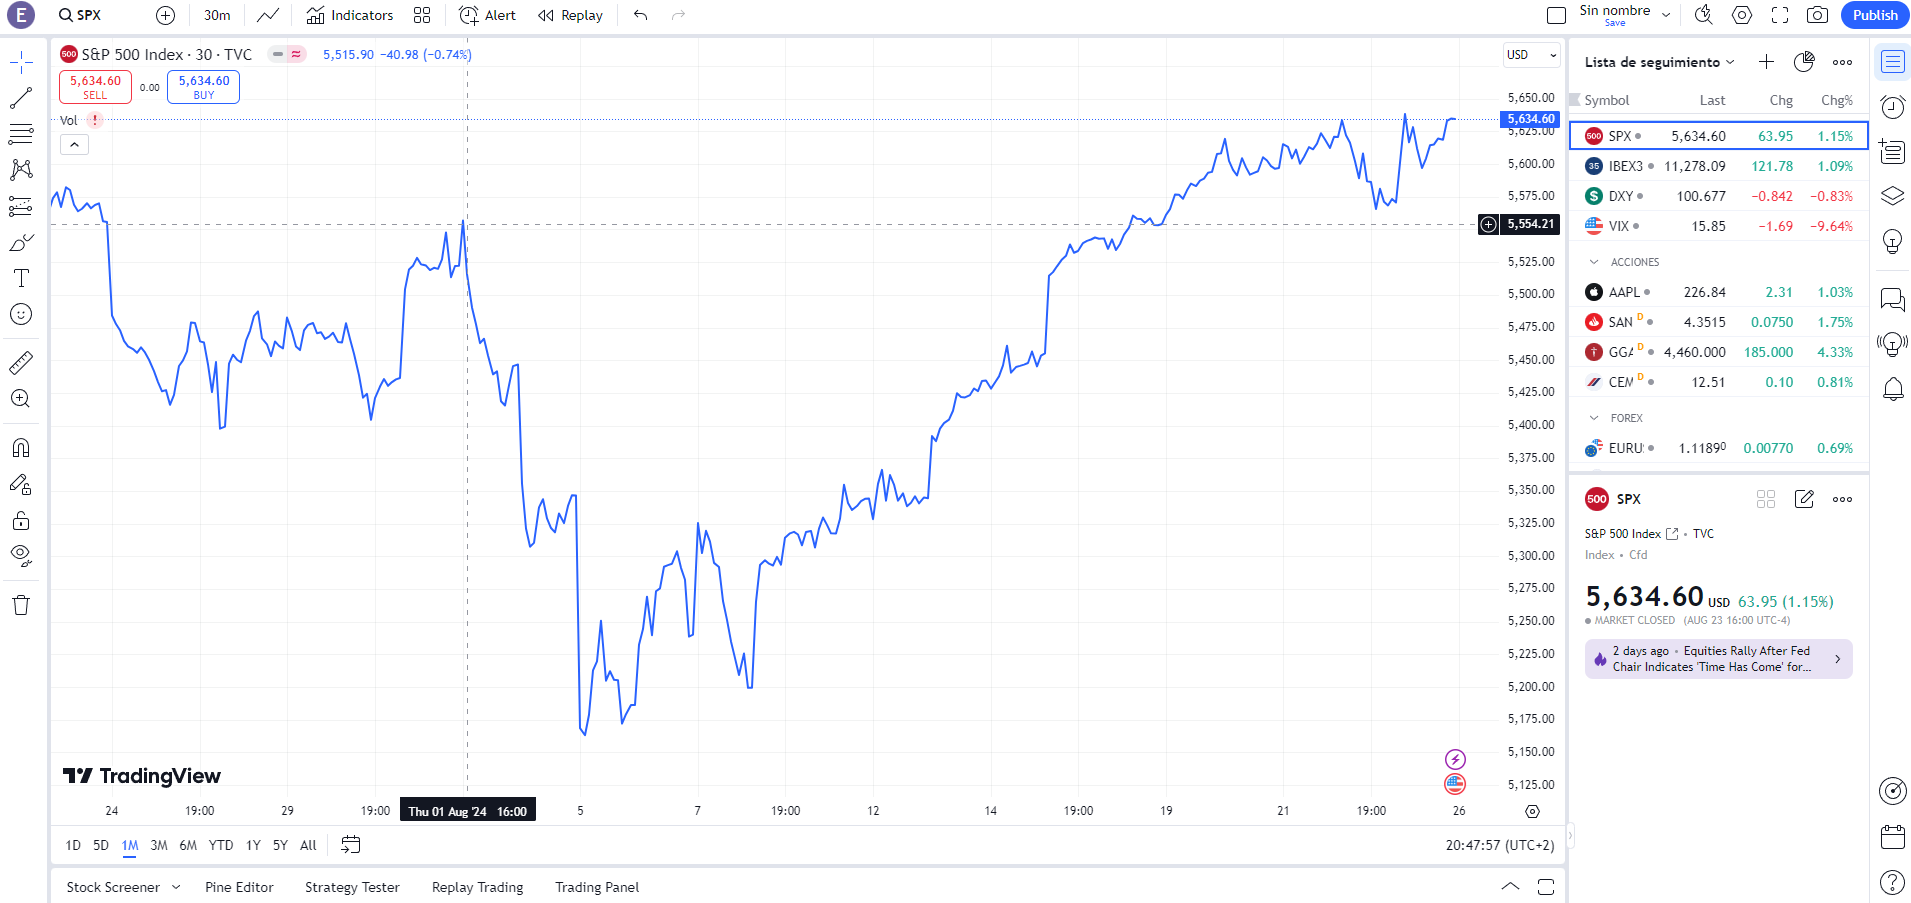This screenshot has width=1911, height=903.
Task: Select the text annotation tool
Action: (x=21, y=278)
